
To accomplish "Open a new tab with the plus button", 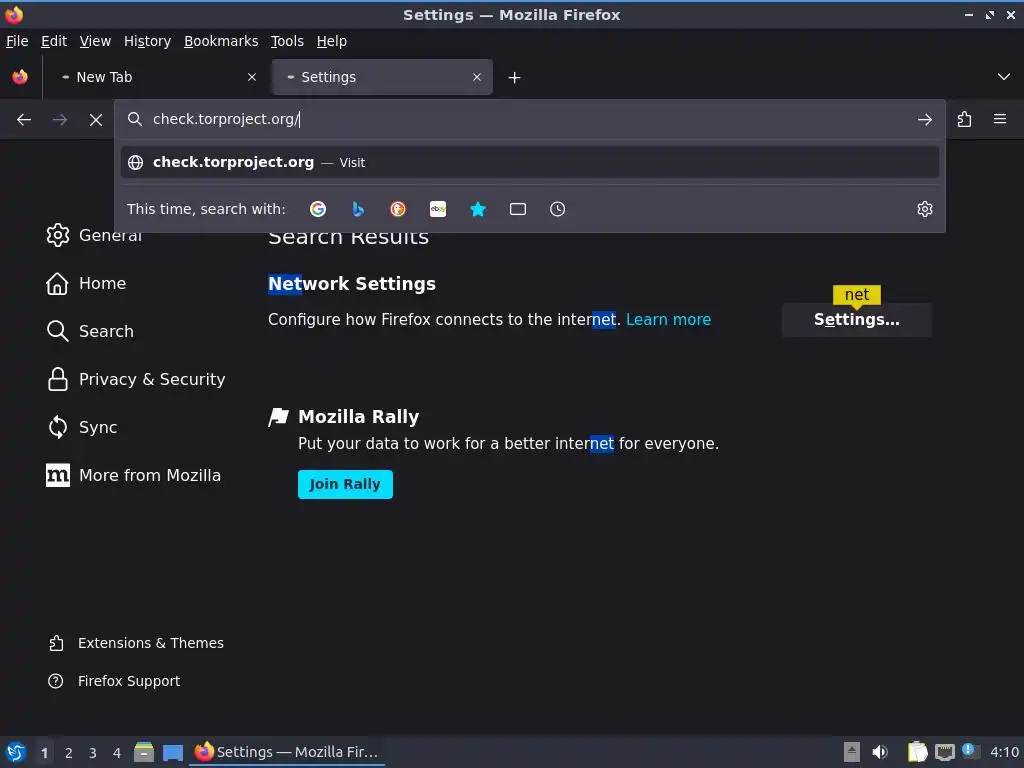I will (x=515, y=78).
